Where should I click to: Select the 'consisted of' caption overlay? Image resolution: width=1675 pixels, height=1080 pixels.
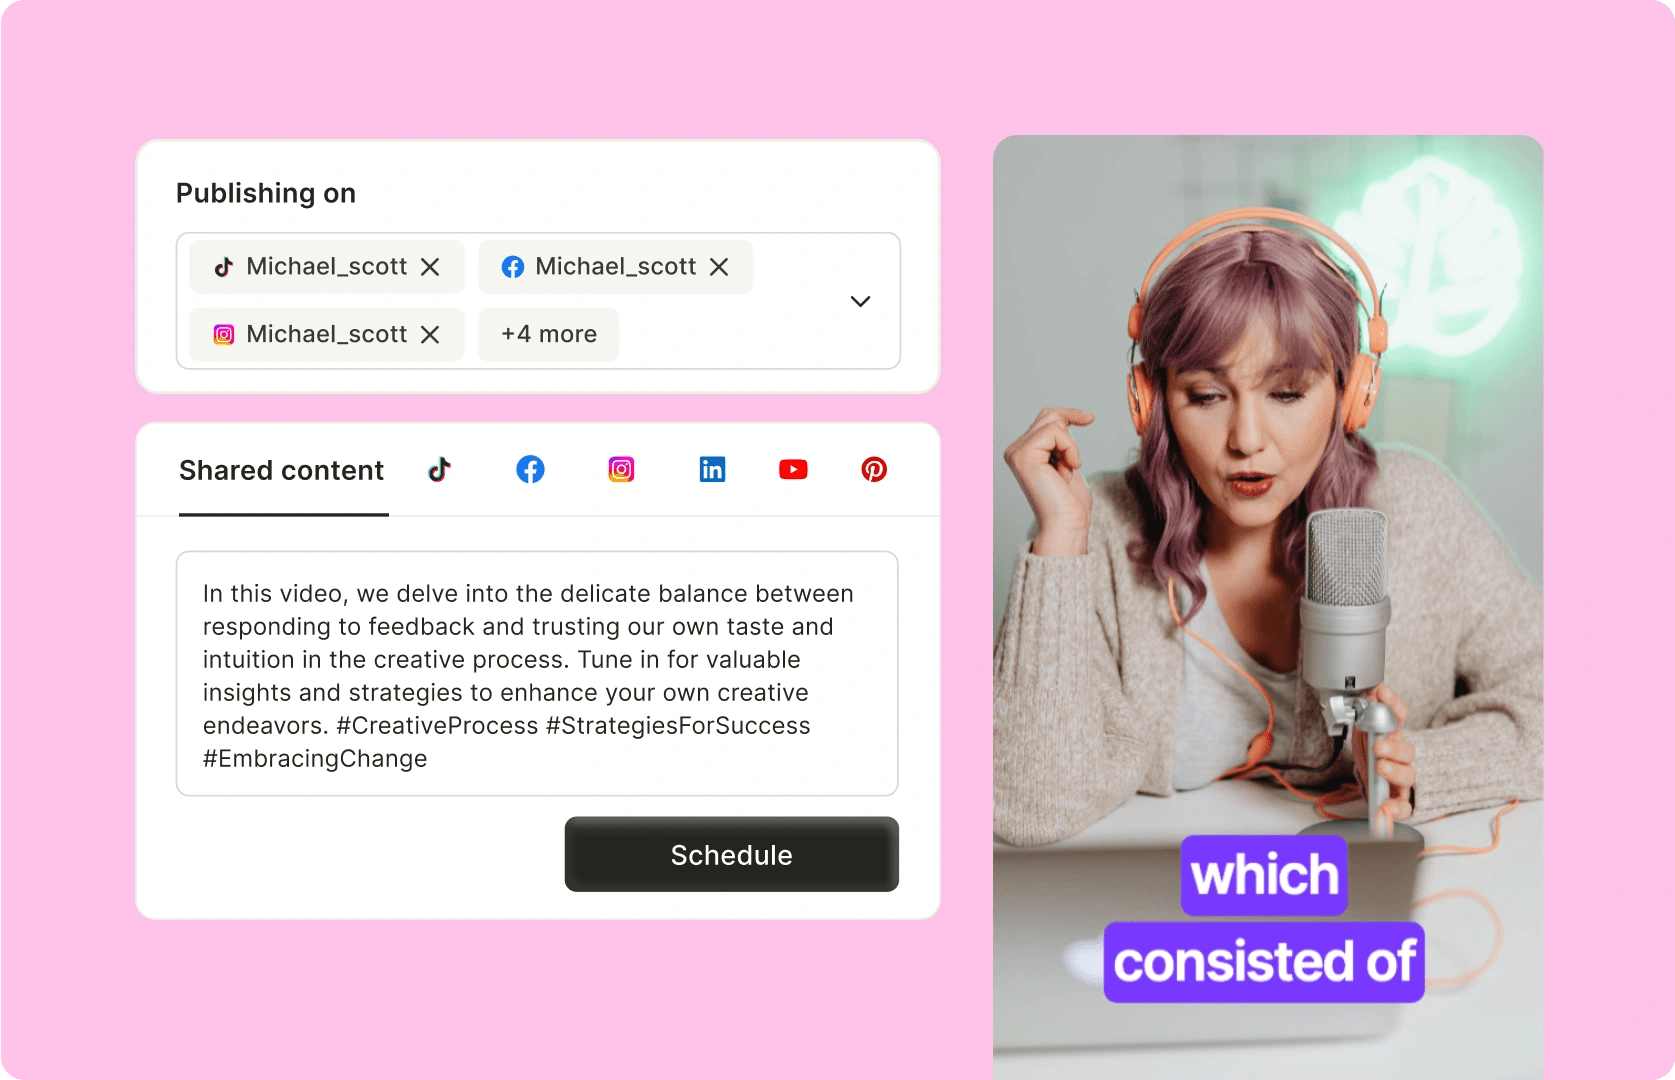click(x=1264, y=962)
